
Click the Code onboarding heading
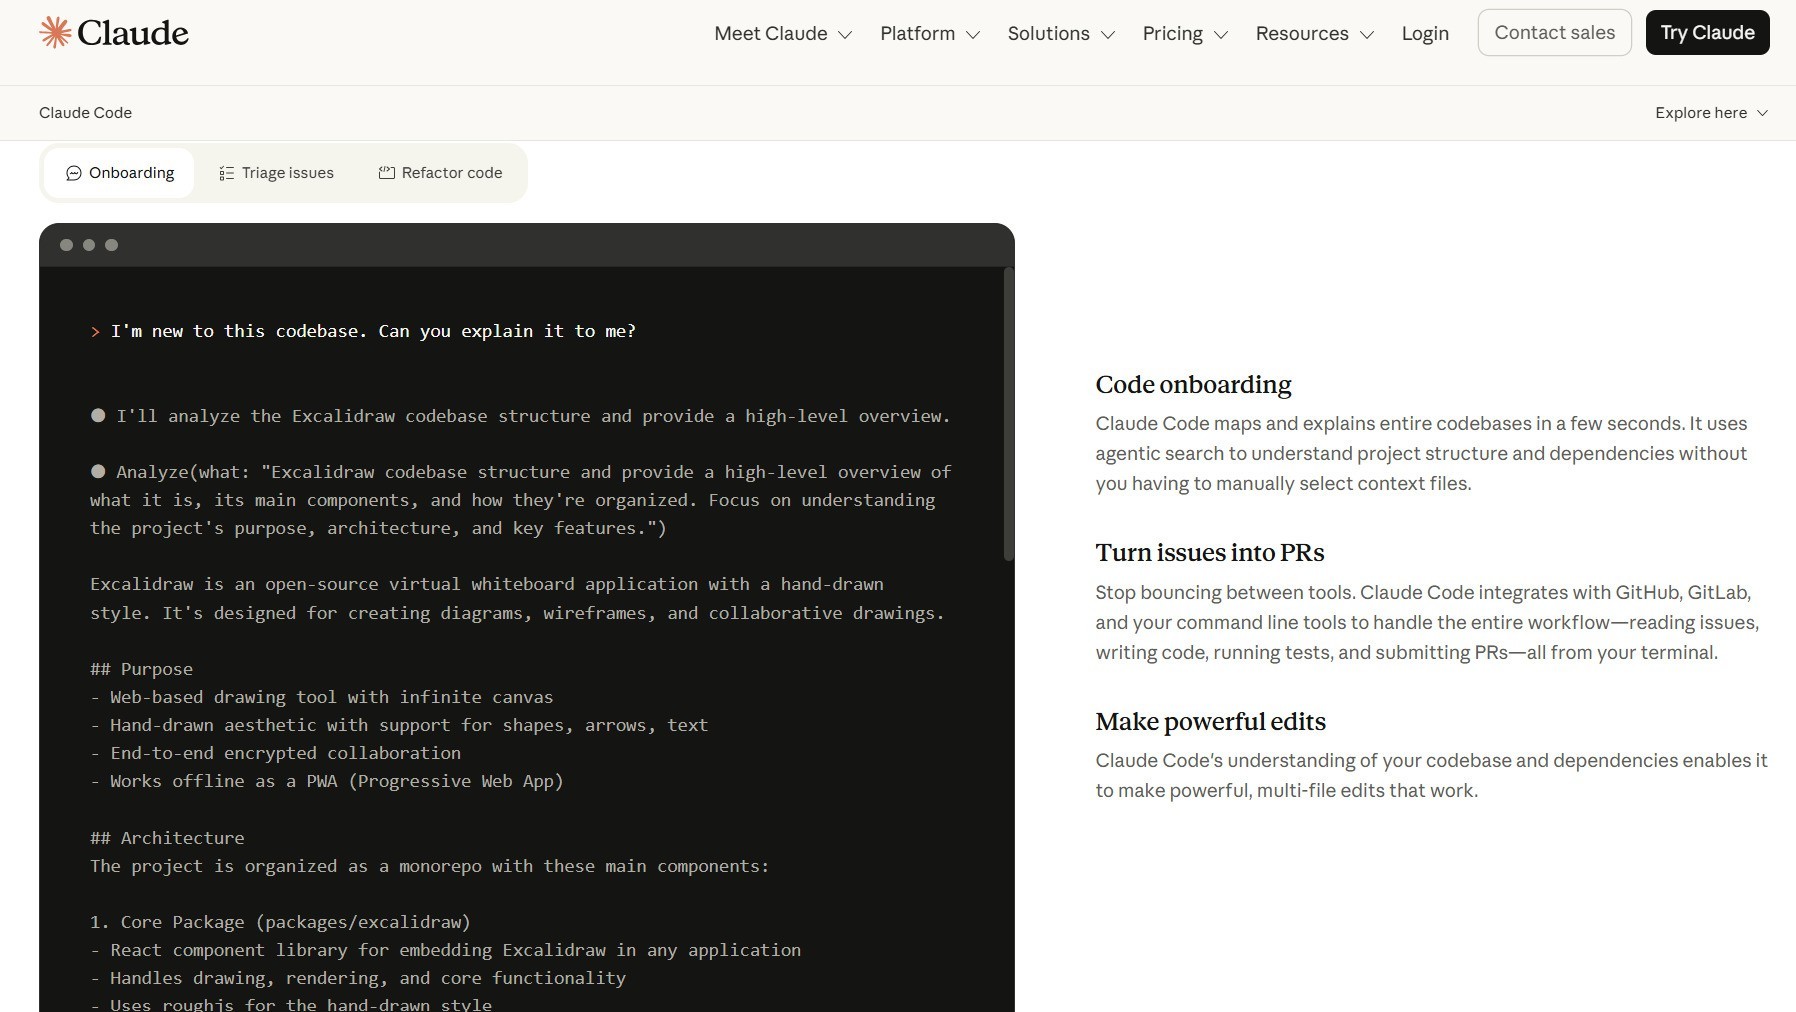coord(1193,385)
